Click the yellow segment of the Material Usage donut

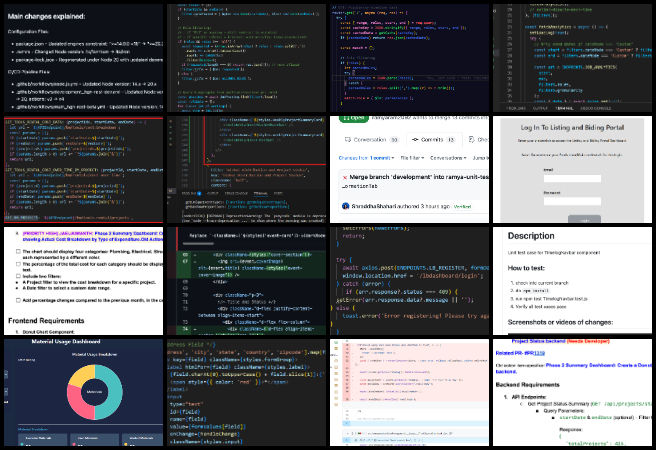tap(81, 375)
